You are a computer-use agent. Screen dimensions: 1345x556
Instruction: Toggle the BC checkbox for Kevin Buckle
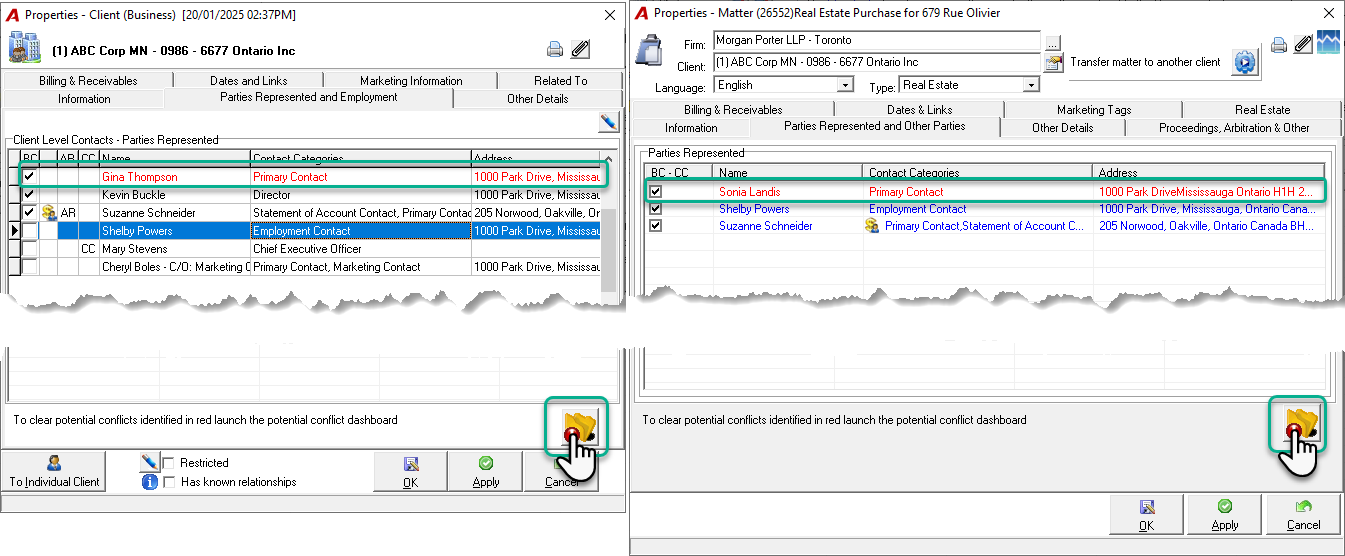tap(29, 195)
